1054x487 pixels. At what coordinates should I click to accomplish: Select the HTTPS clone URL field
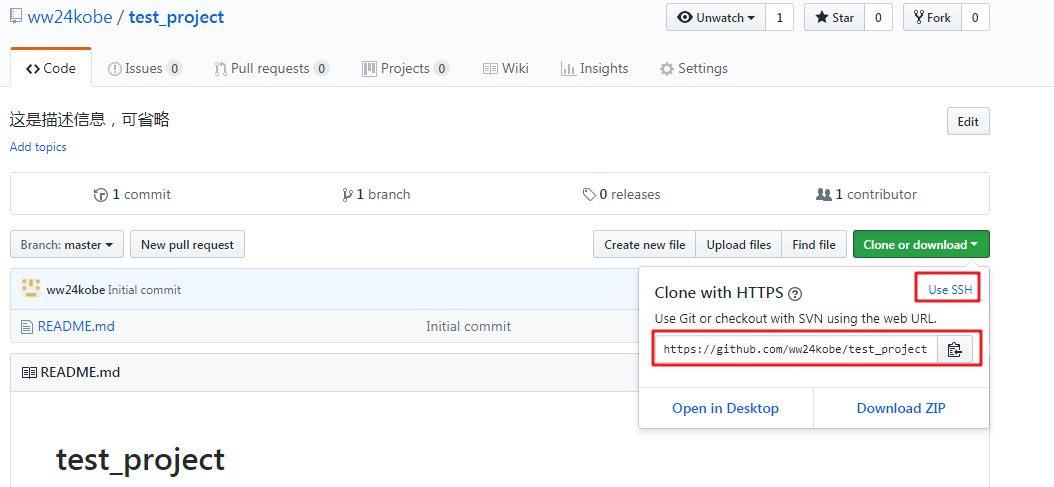click(796, 349)
